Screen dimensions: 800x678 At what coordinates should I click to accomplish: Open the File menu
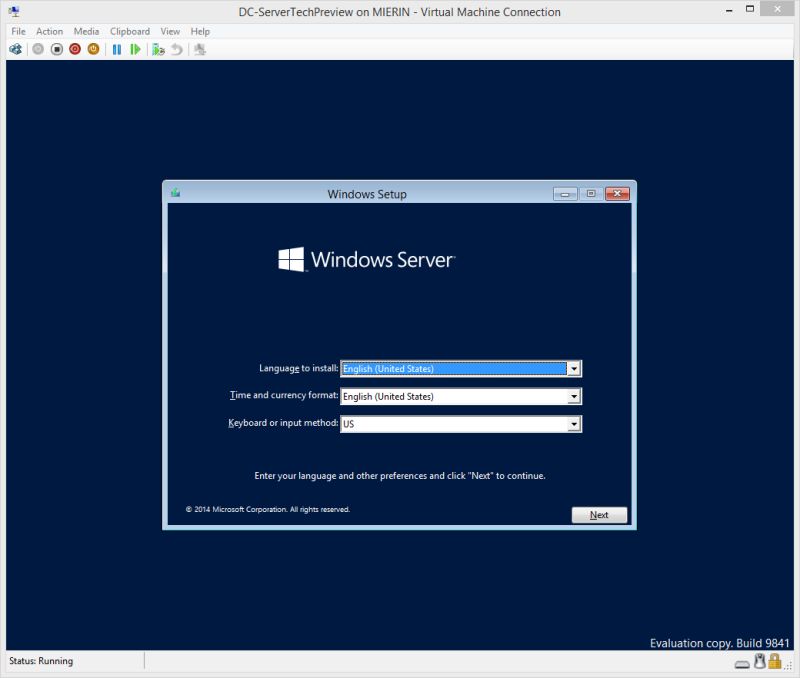(x=18, y=32)
